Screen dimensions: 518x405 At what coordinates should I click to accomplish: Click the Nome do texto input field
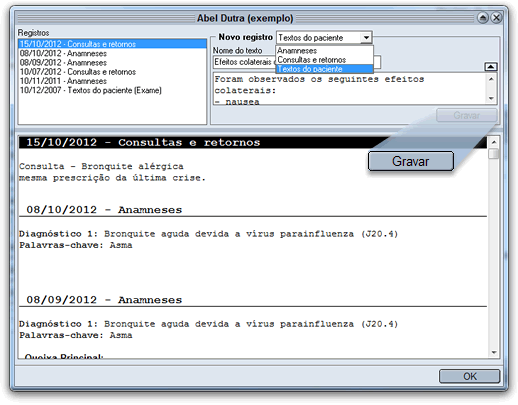tap(297, 62)
